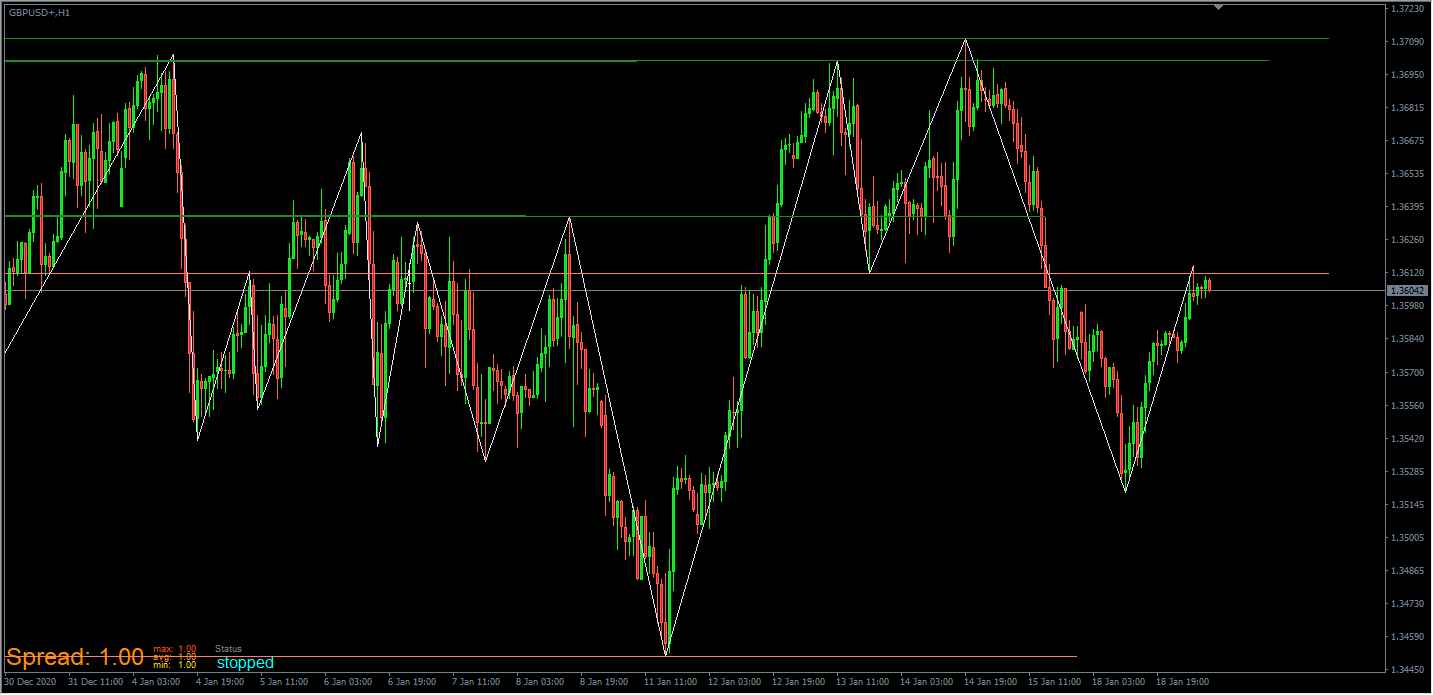The width and height of the screenshot is (1433, 695).
Task: Click the 1.35980 price axis label
Action: click(1407, 305)
